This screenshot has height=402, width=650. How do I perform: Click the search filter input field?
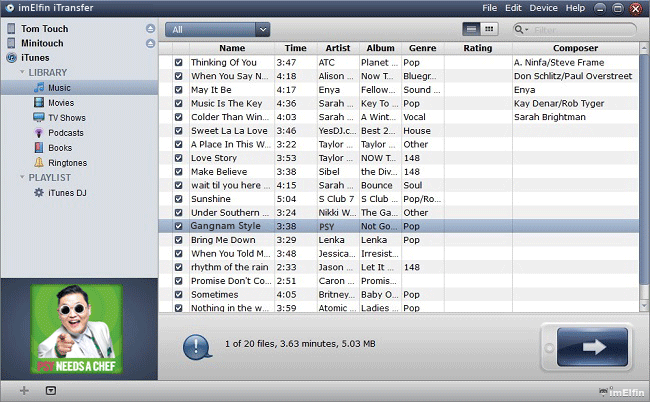[x=580, y=30]
